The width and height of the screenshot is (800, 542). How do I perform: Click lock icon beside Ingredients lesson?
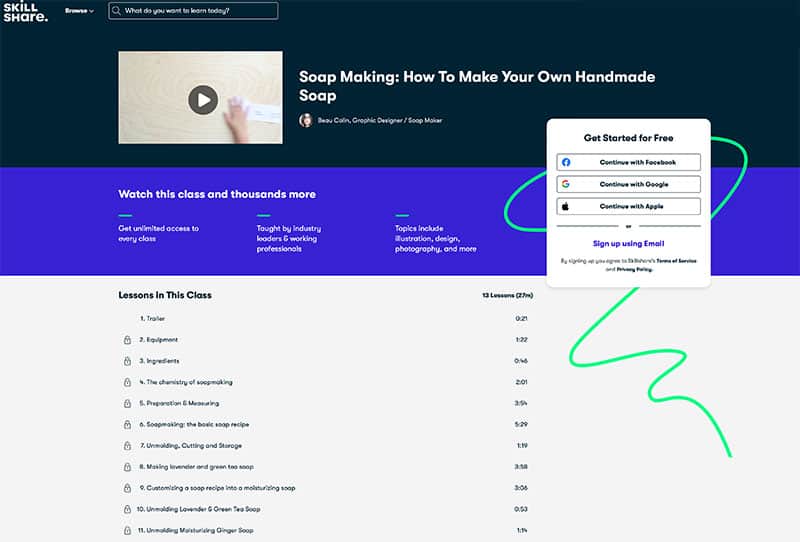coord(128,361)
